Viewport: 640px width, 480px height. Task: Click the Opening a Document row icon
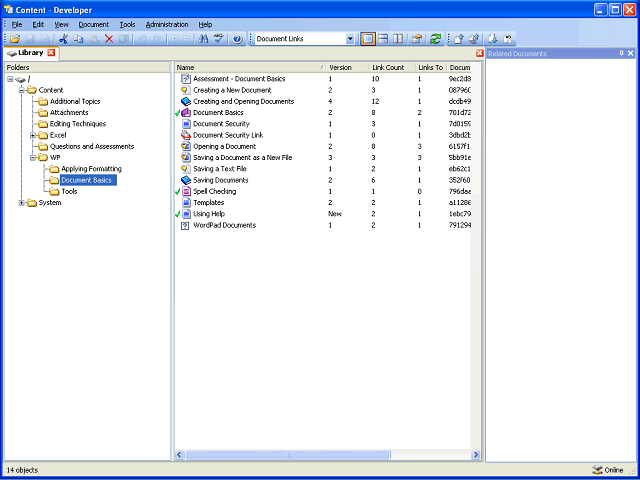click(186, 147)
